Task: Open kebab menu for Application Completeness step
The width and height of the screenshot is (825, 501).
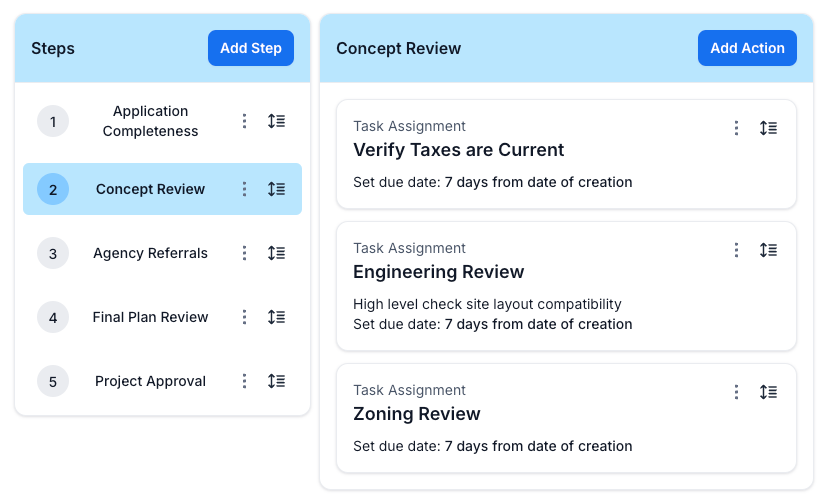Action: tap(244, 121)
